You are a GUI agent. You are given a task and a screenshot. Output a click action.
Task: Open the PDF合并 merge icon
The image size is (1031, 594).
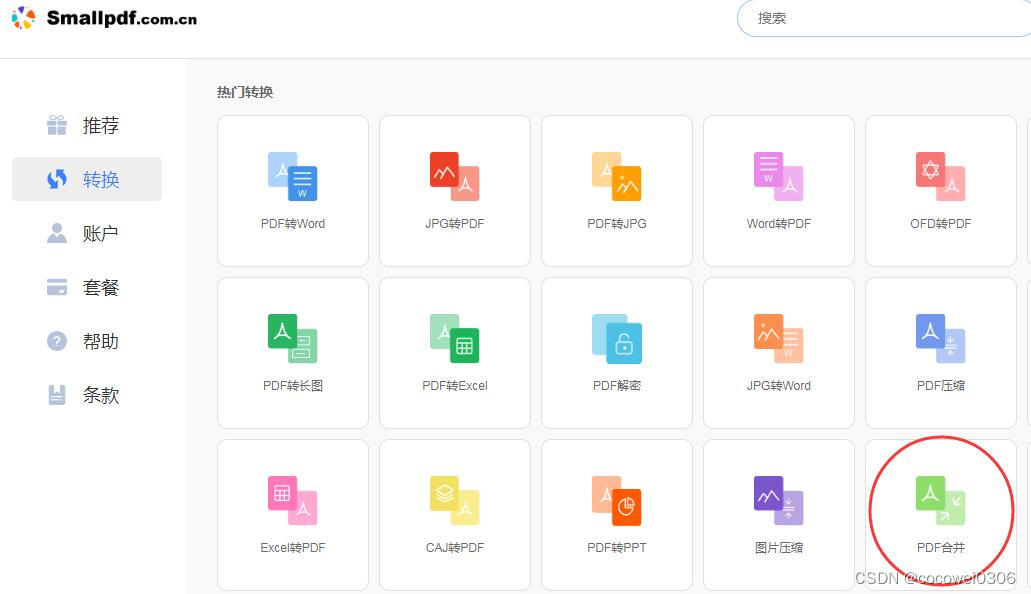(940, 500)
